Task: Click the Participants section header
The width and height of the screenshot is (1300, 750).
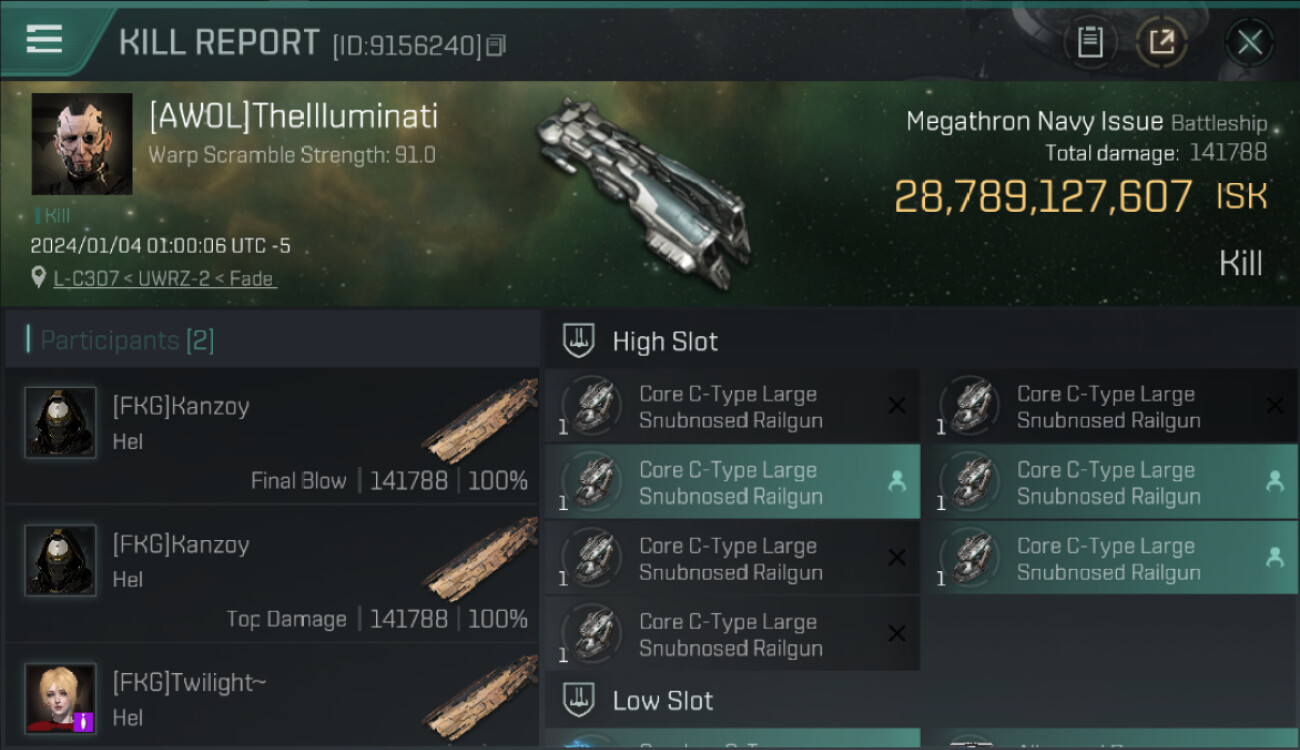Action: tap(126, 341)
